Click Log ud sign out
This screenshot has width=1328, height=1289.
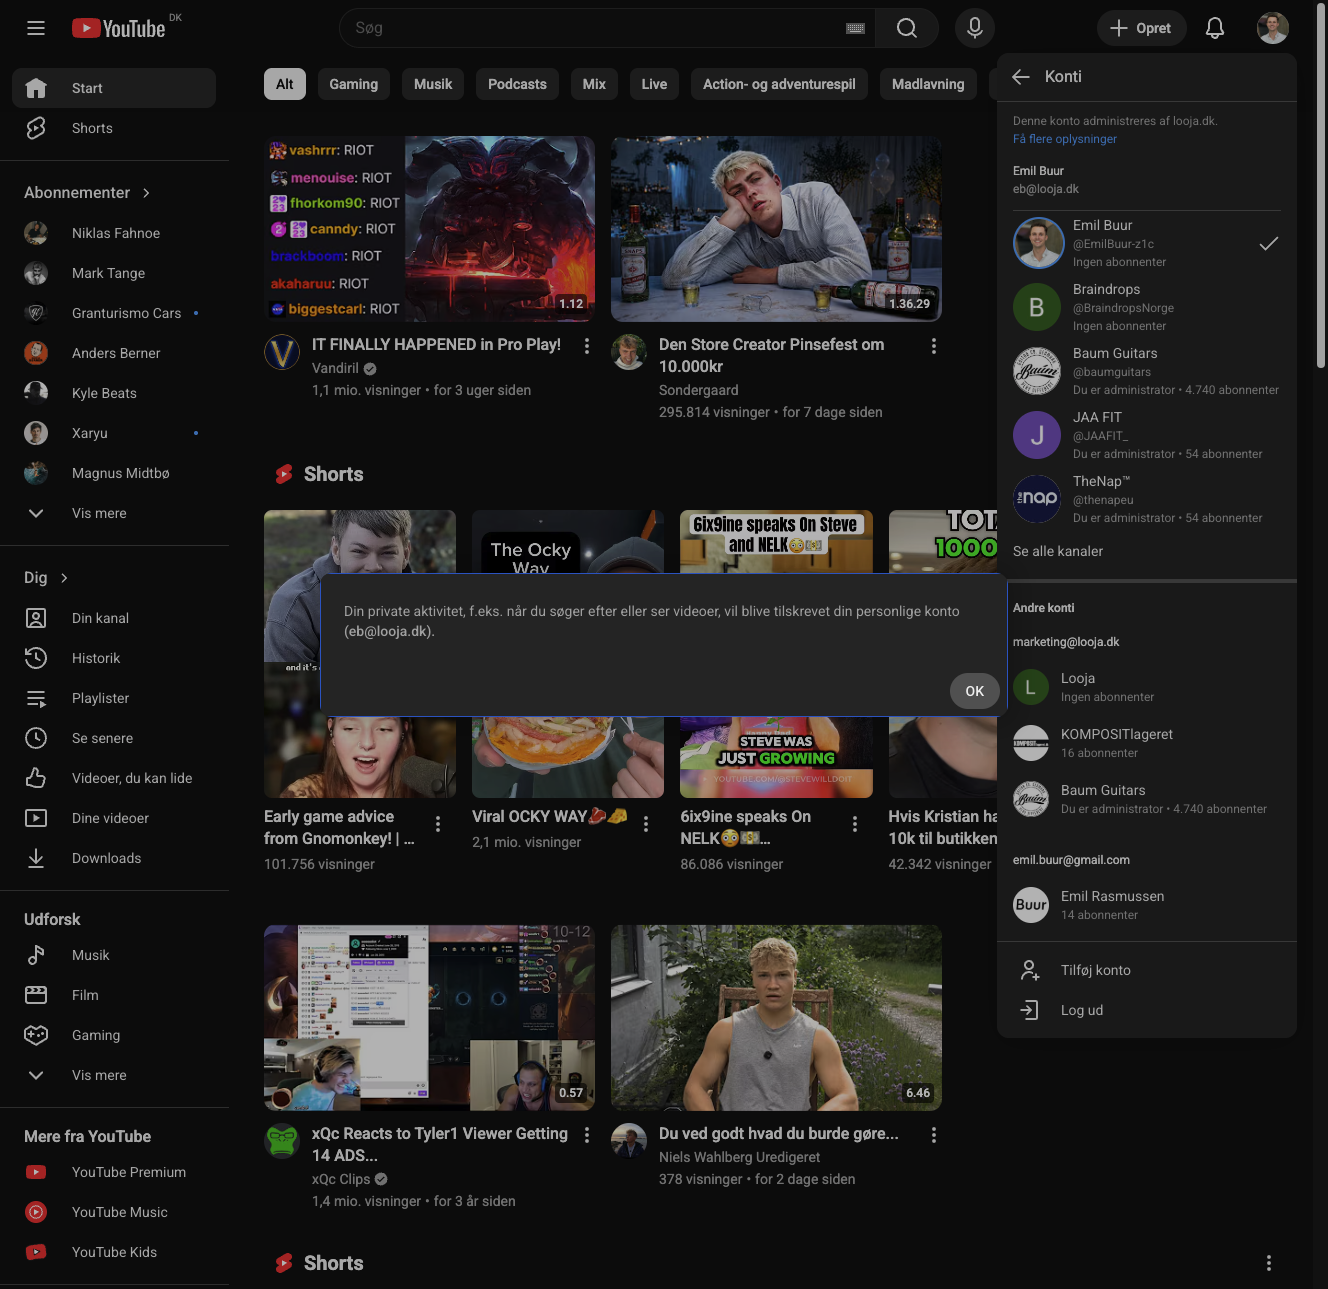tap(1147, 1010)
